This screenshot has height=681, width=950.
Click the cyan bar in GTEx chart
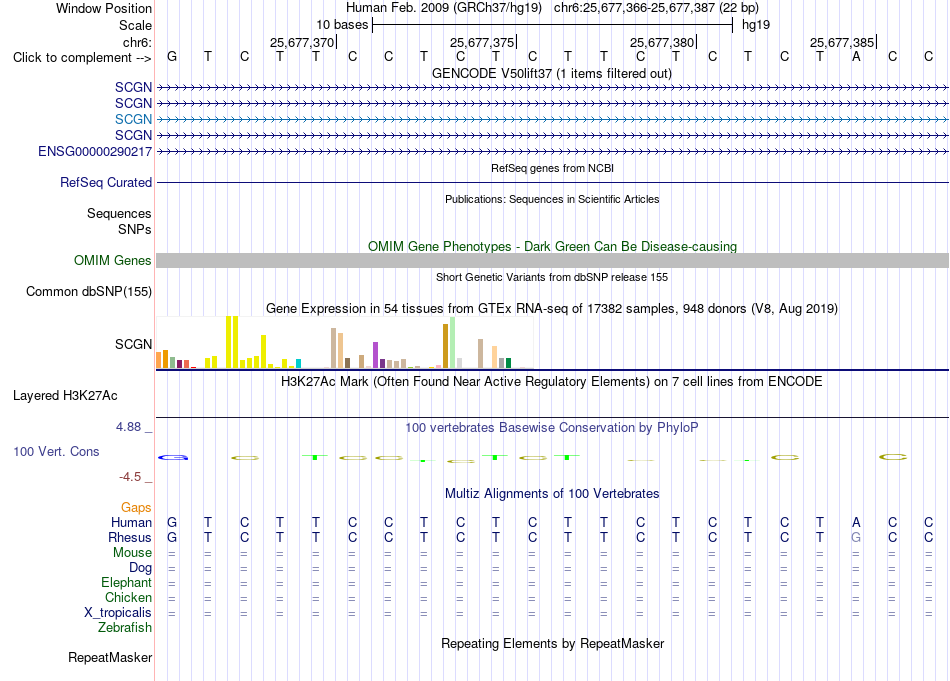tap(299, 364)
